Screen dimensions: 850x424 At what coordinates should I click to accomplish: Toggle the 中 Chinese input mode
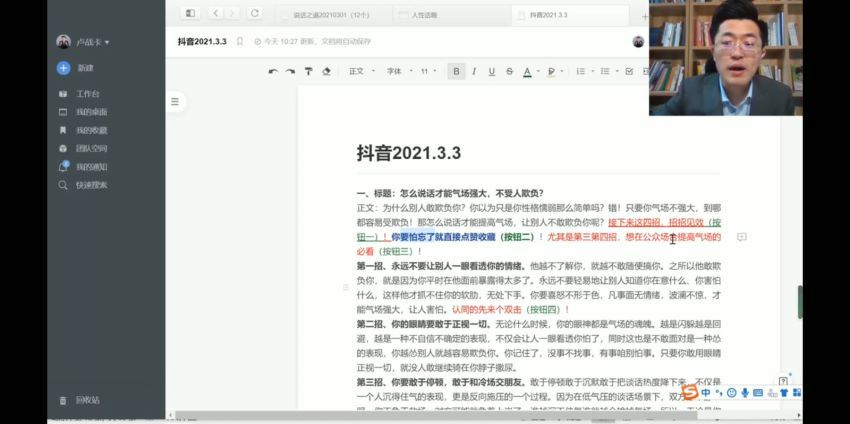coord(705,392)
